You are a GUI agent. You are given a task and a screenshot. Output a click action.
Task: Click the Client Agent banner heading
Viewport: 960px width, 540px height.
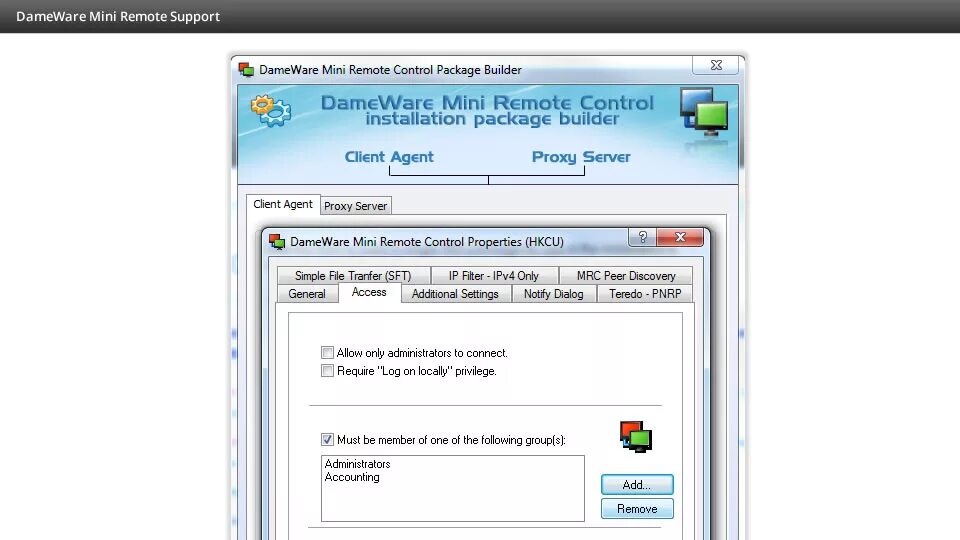pyautogui.click(x=389, y=157)
